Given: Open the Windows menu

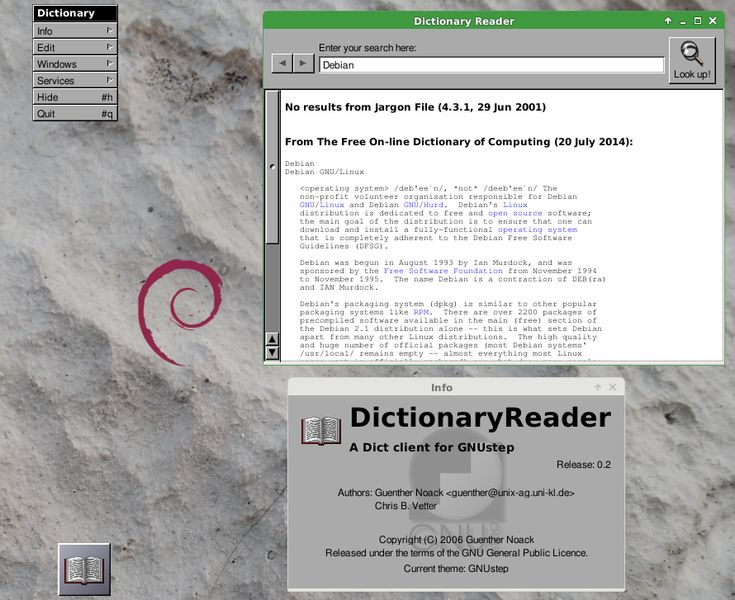Looking at the screenshot, I should coord(75,64).
